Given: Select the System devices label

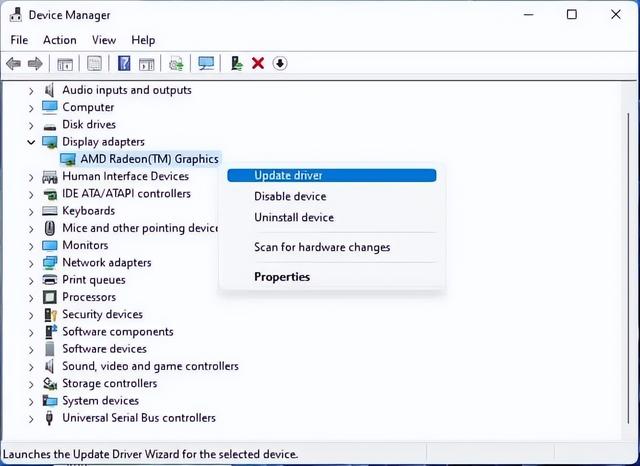Looking at the screenshot, I should point(100,401).
